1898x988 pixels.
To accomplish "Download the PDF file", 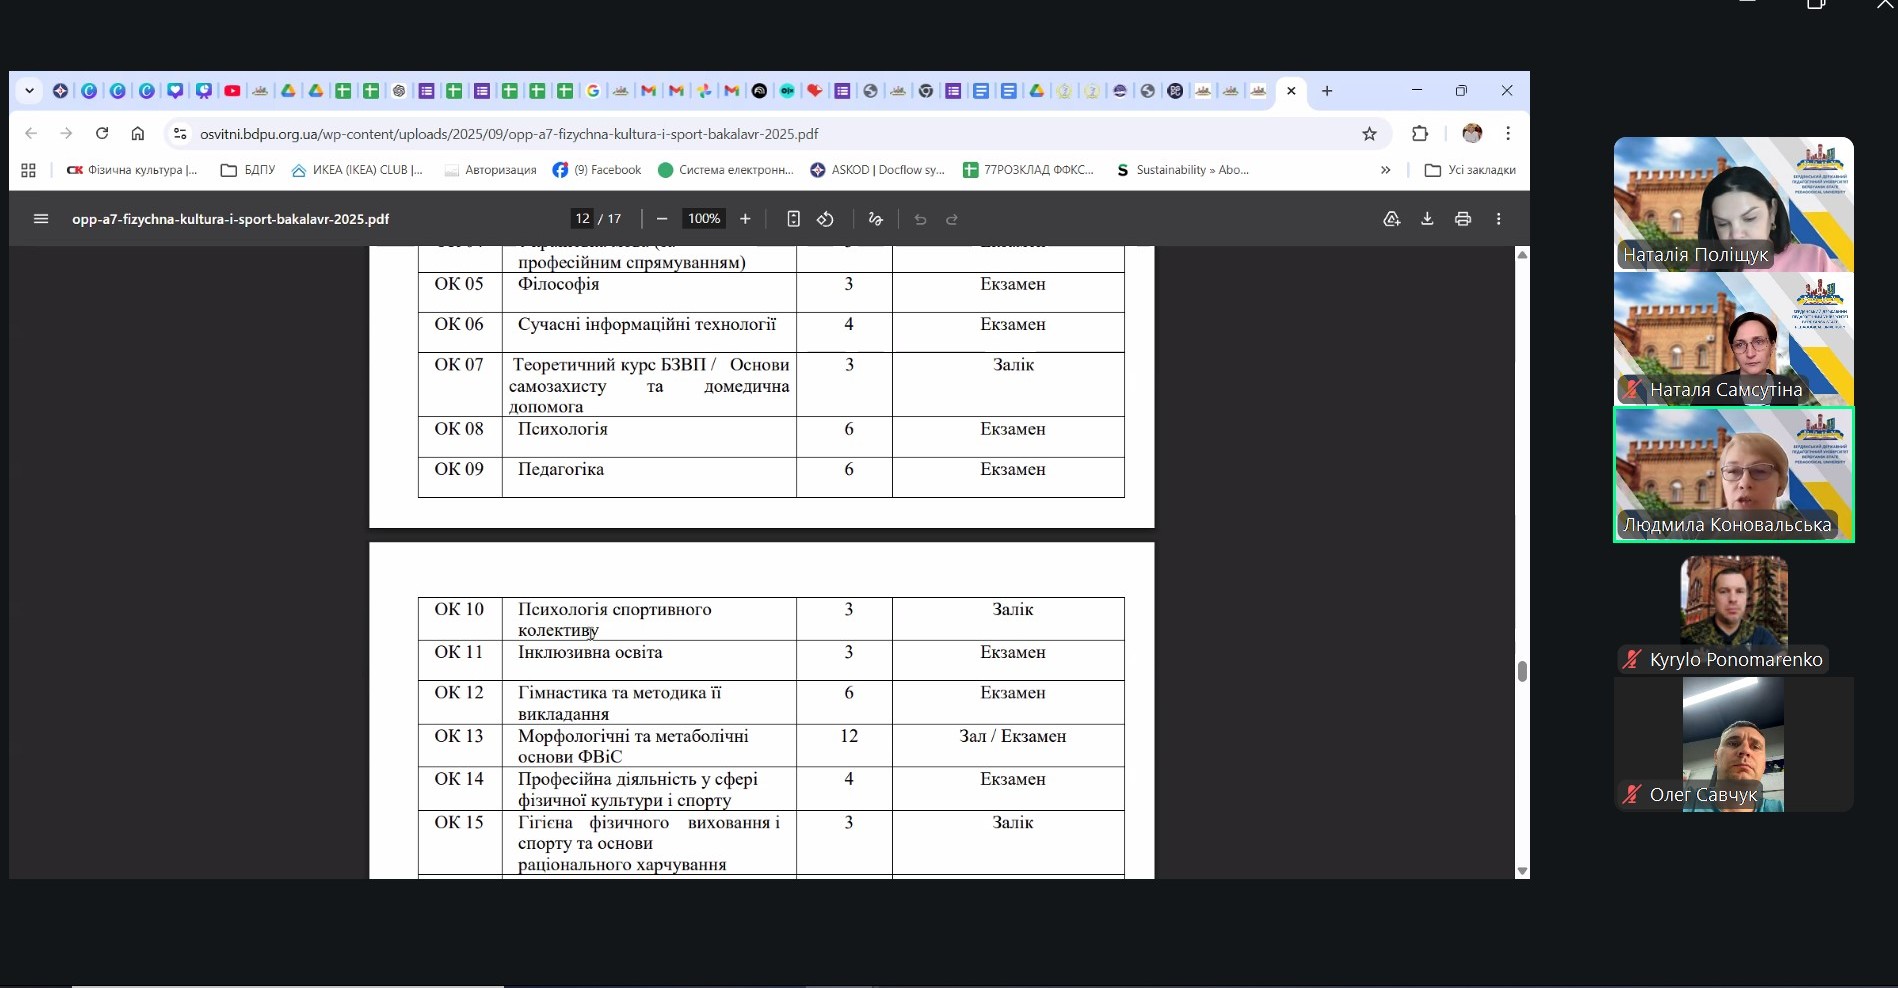I will (x=1427, y=219).
